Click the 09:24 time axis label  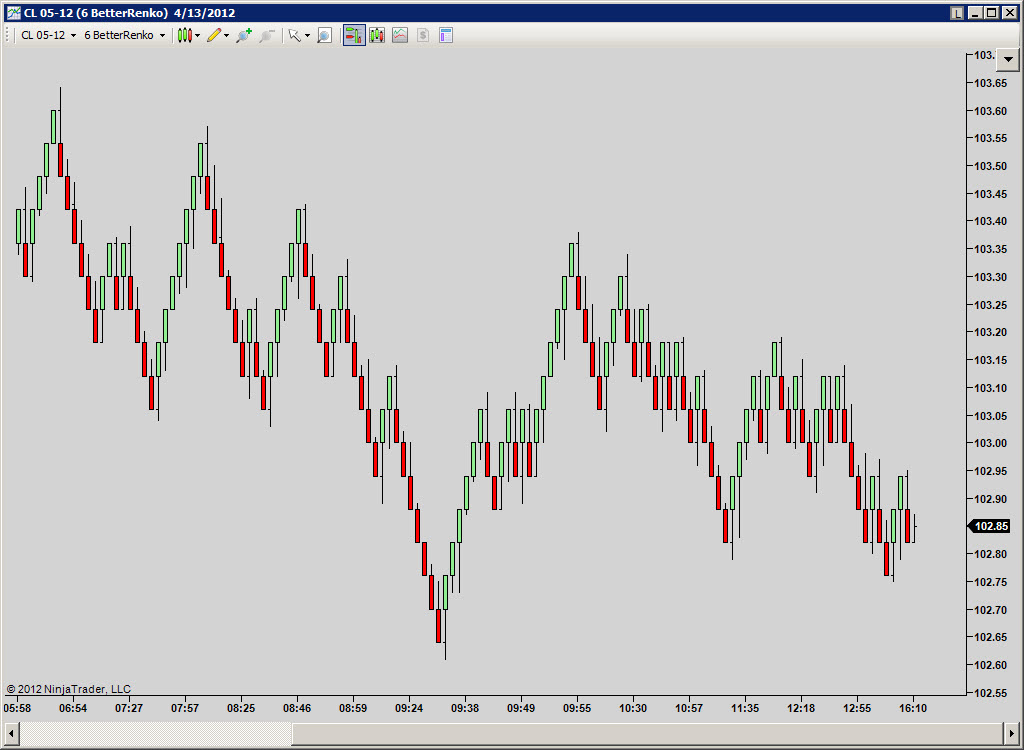[409, 708]
